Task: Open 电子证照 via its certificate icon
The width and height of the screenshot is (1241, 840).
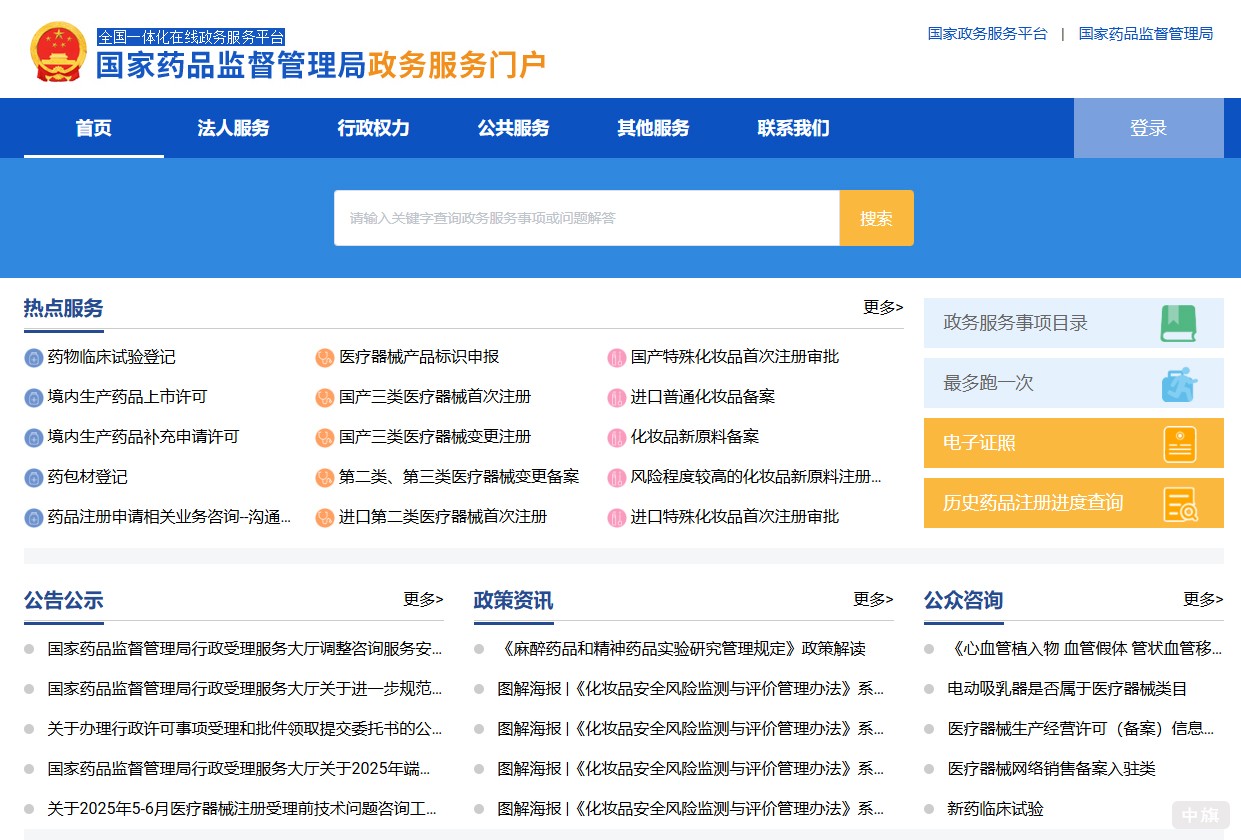Action: [x=1180, y=443]
